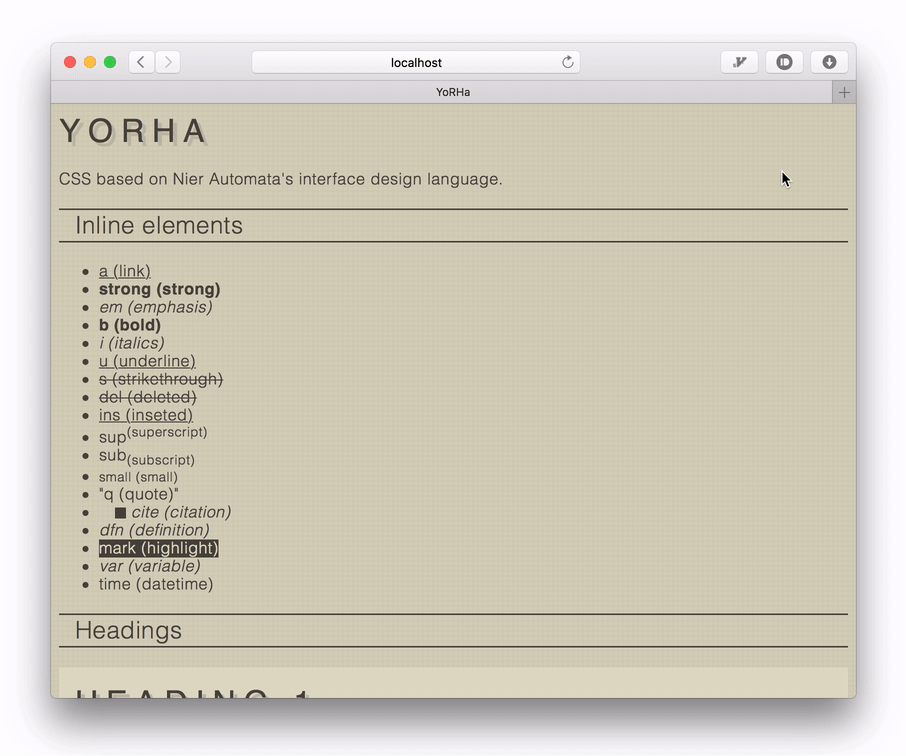Click the 'del (deleted)' text
This screenshot has height=756, width=906.
pyautogui.click(x=147, y=397)
